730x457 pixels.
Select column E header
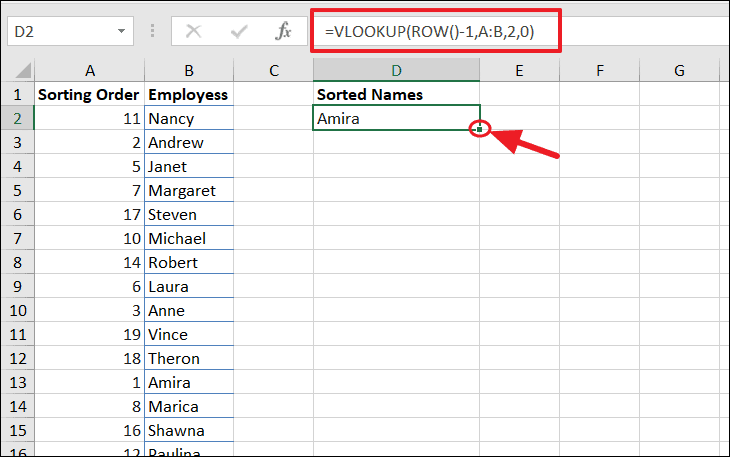click(x=519, y=70)
